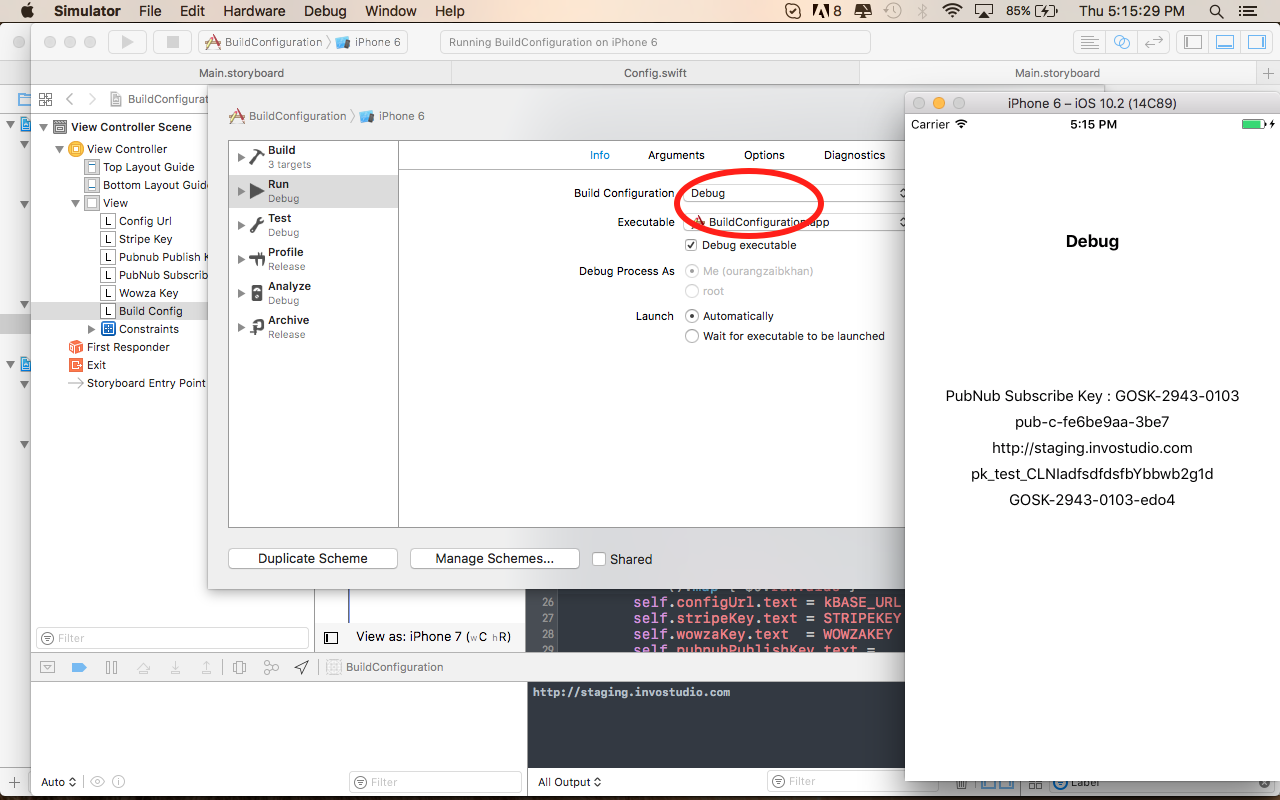Image resolution: width=1280 pixels, height=800 pixels.
Task: Pause program execution icon
Action: click(x=111, y=667)
